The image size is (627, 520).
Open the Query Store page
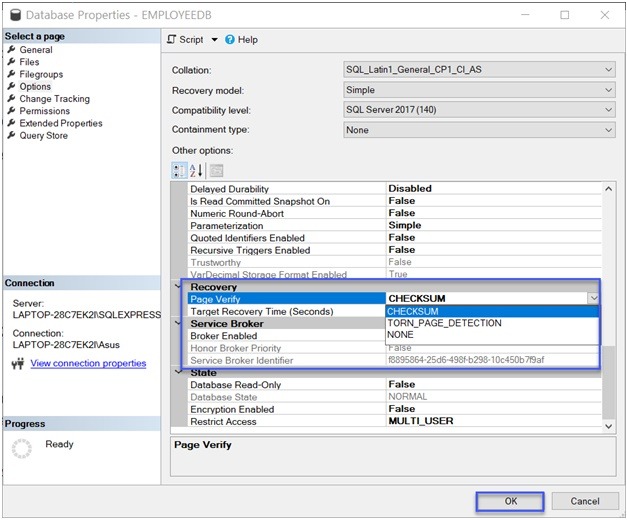(x=44, y=136)
